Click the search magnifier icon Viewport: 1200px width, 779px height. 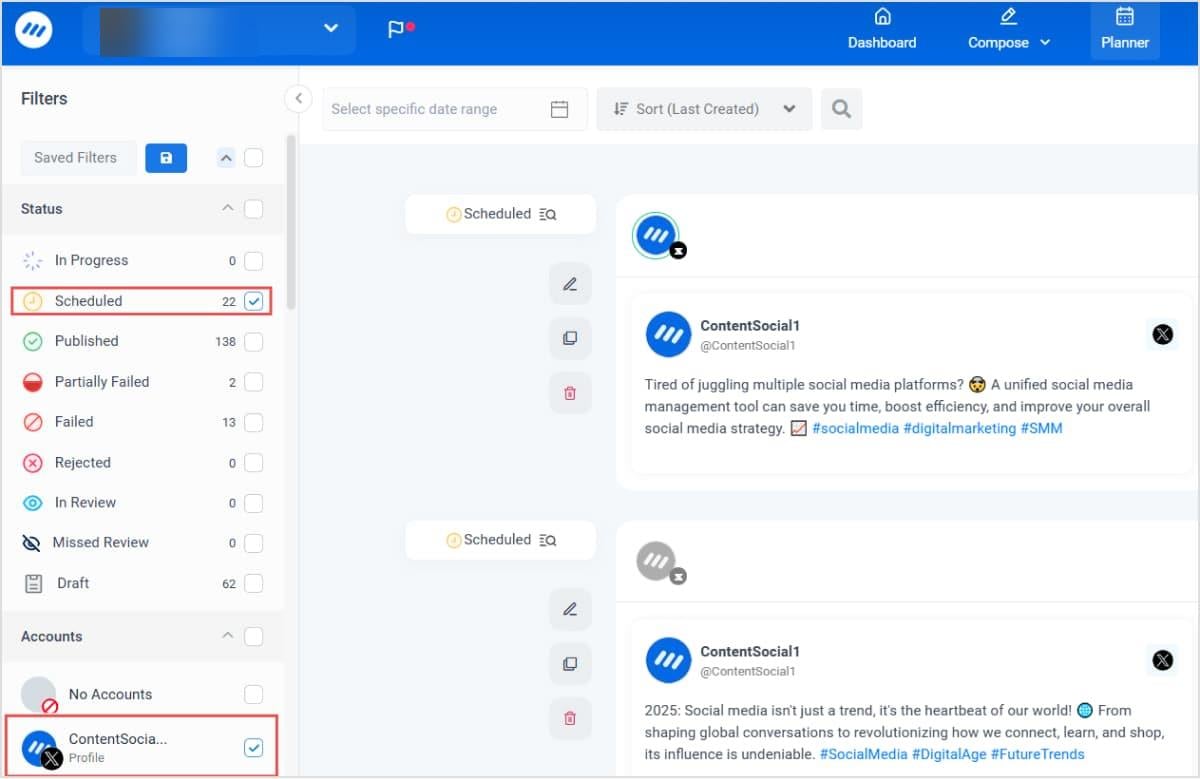841,108
